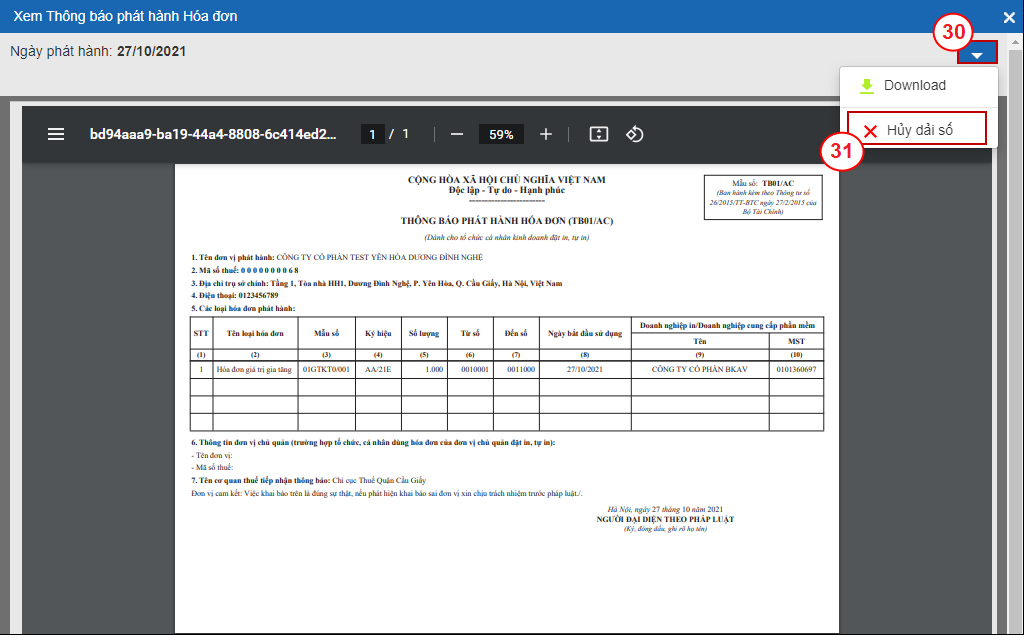Click the dialog title Xem Thông báo phát hành Hóa đơn
Screen dimensions: 1024x635
[125, 16]
